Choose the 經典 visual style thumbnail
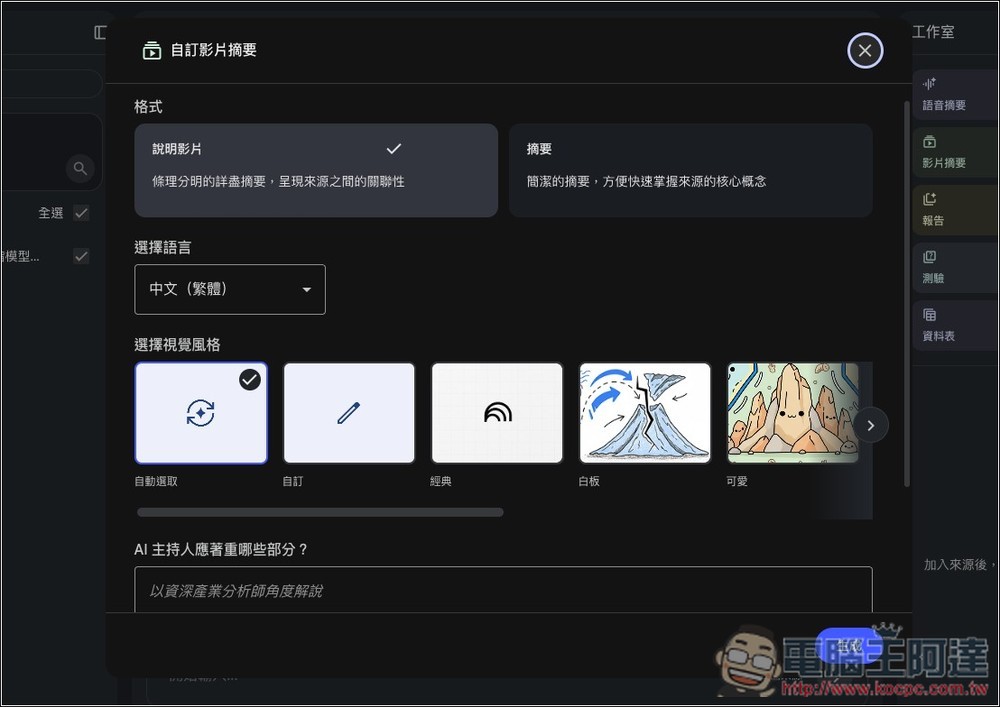Viewport: 1000px width, 707px height. (x=497, y=413)
